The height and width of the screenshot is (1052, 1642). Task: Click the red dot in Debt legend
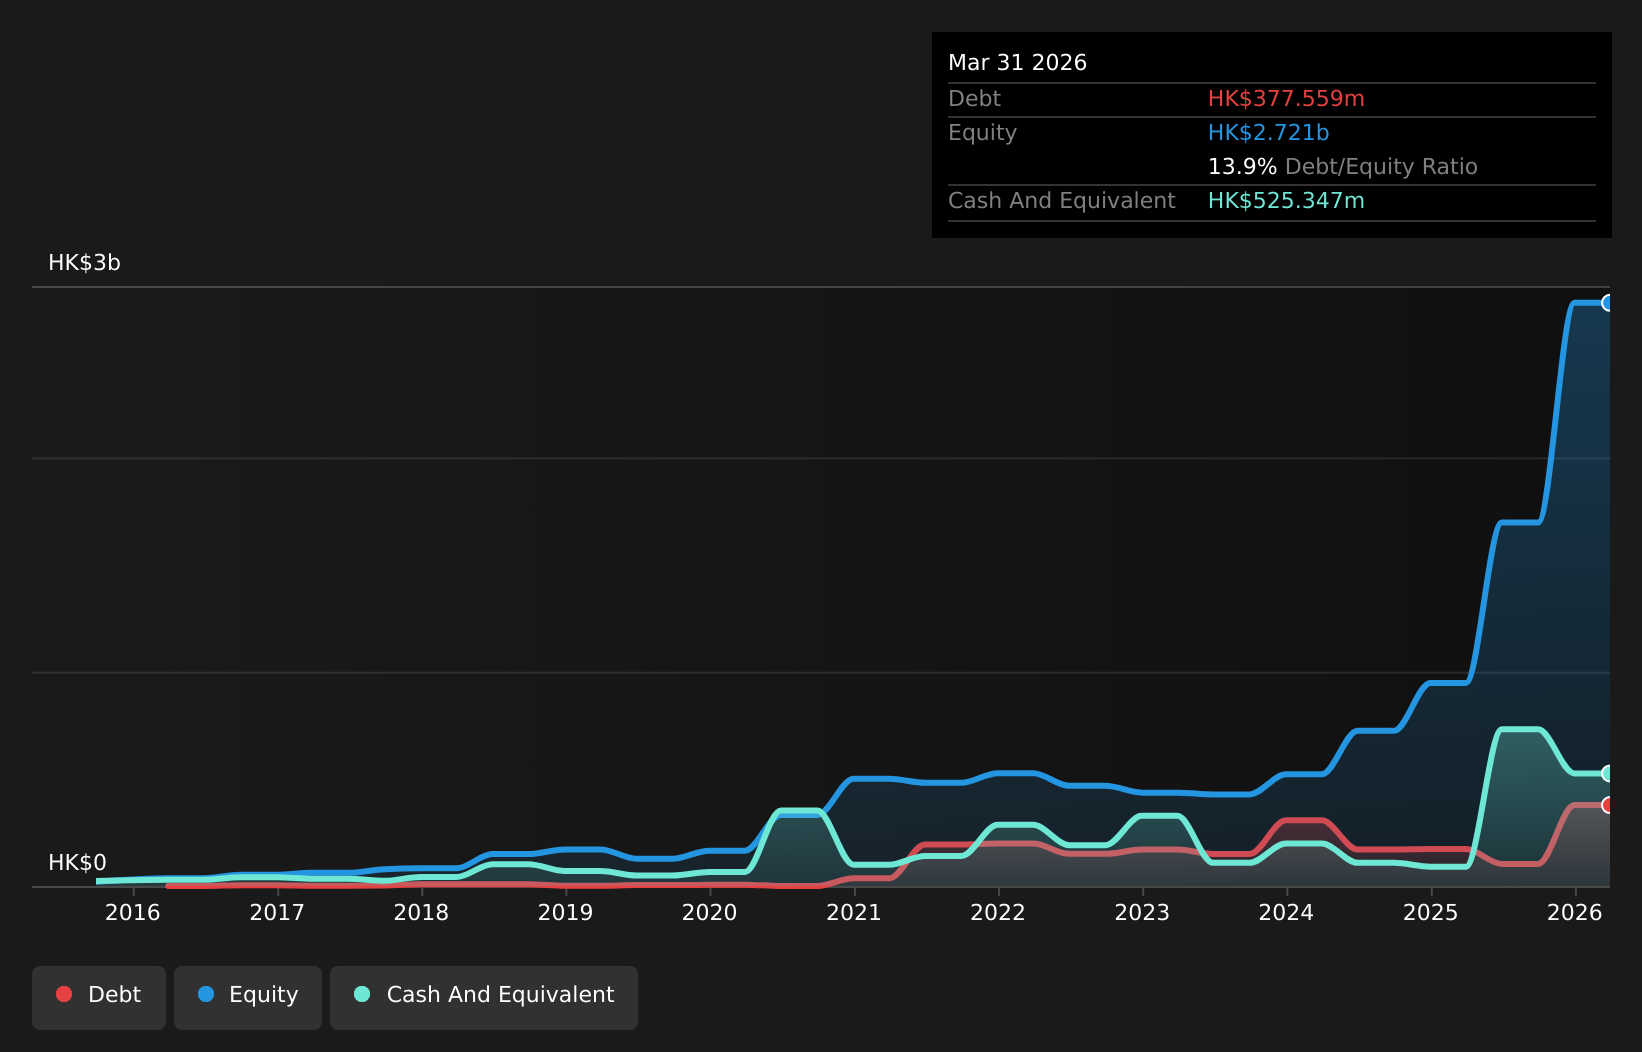(64, 994)
